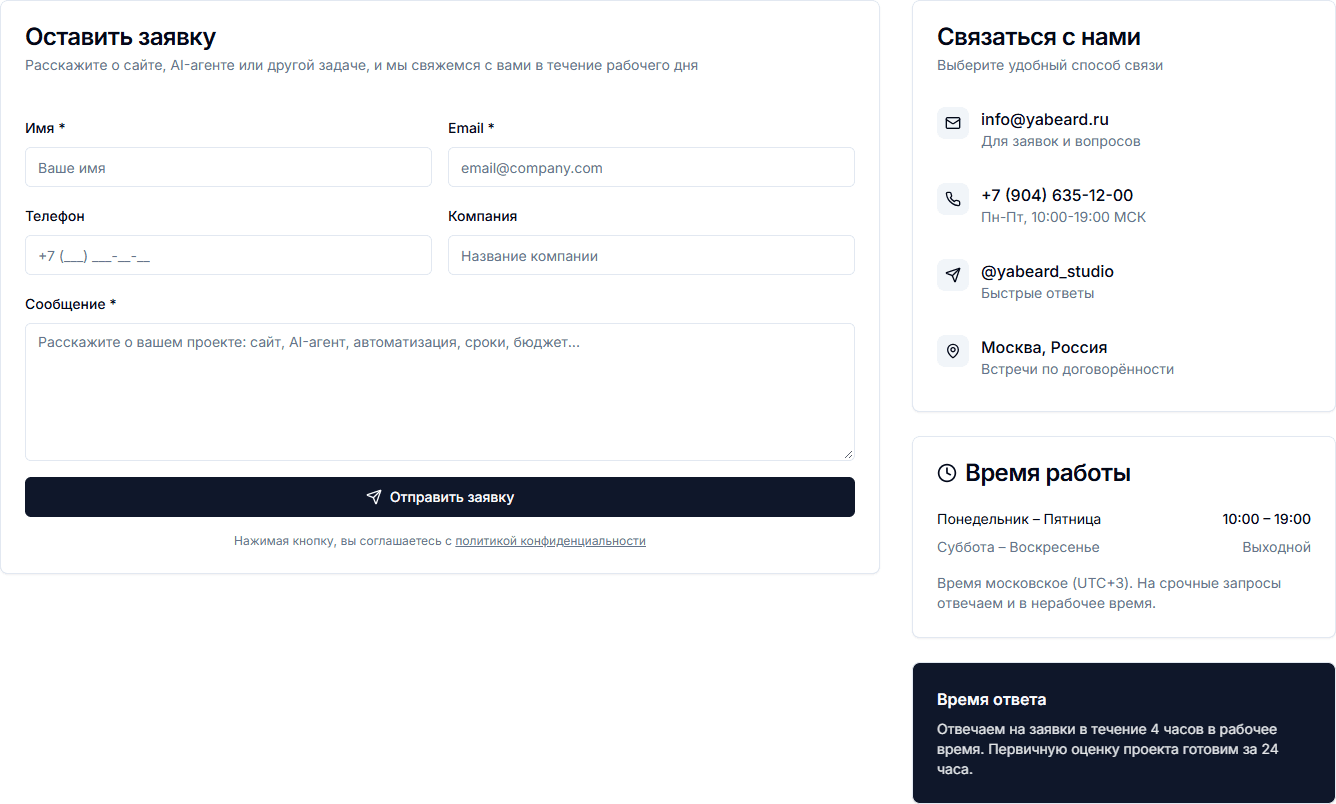
Task: Click the Оставить заявку heading
Action: click(x=120, y=37)
